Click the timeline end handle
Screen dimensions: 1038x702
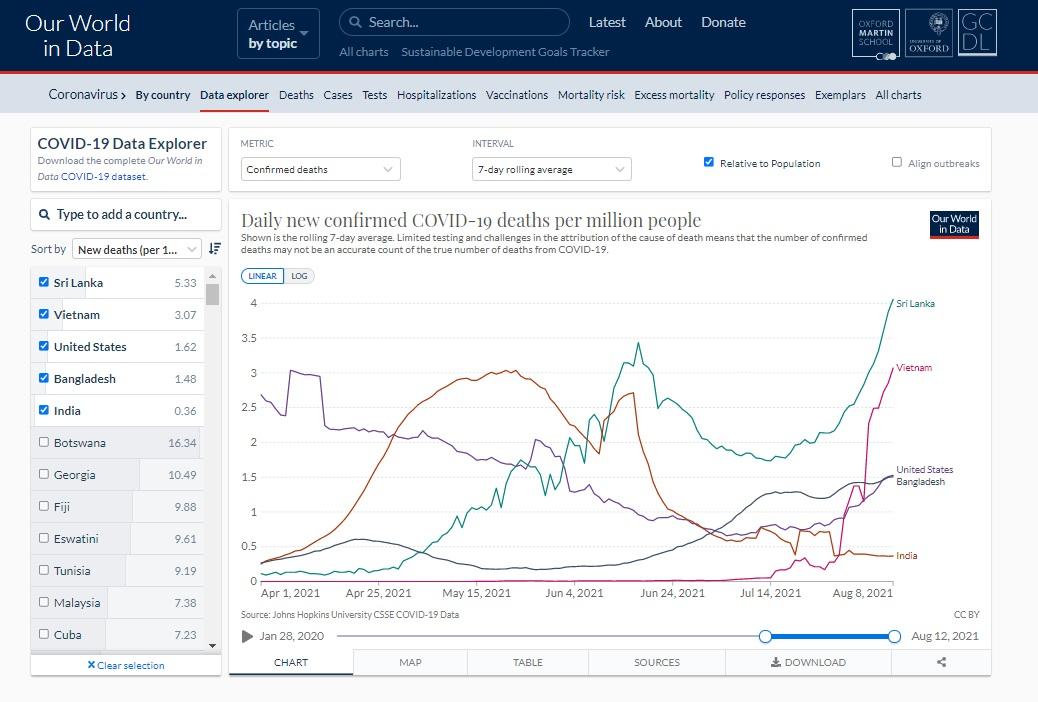(894, 636)
